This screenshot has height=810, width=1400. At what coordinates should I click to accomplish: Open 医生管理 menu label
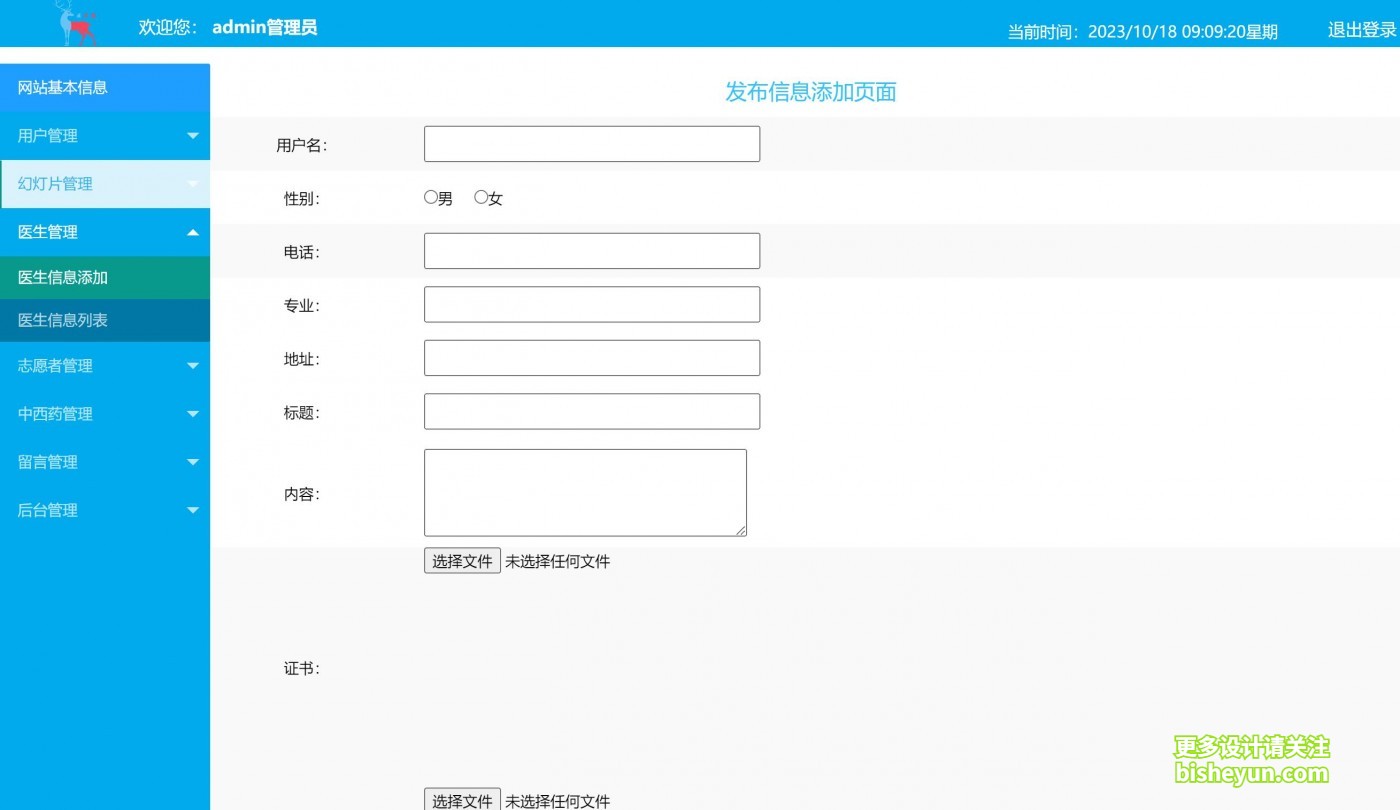point(48,232)
